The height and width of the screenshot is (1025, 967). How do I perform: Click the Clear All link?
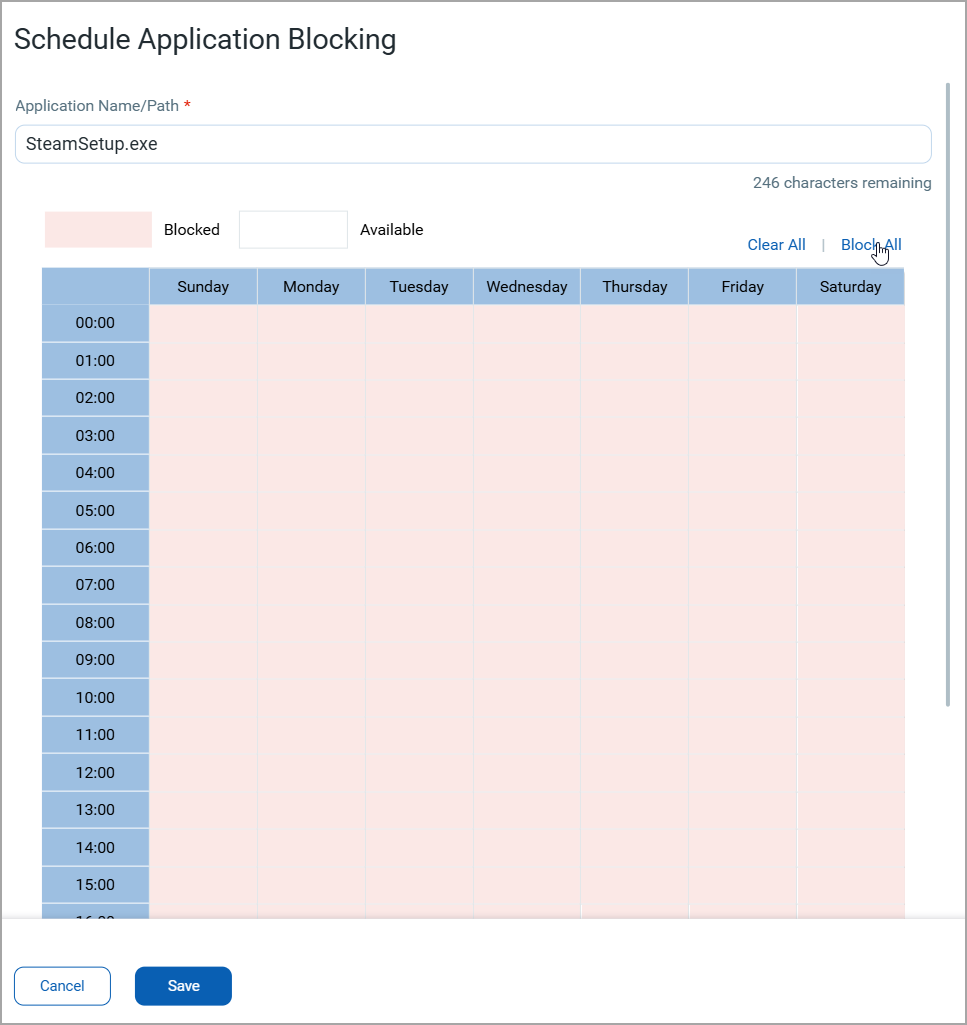tap(776, 245)
